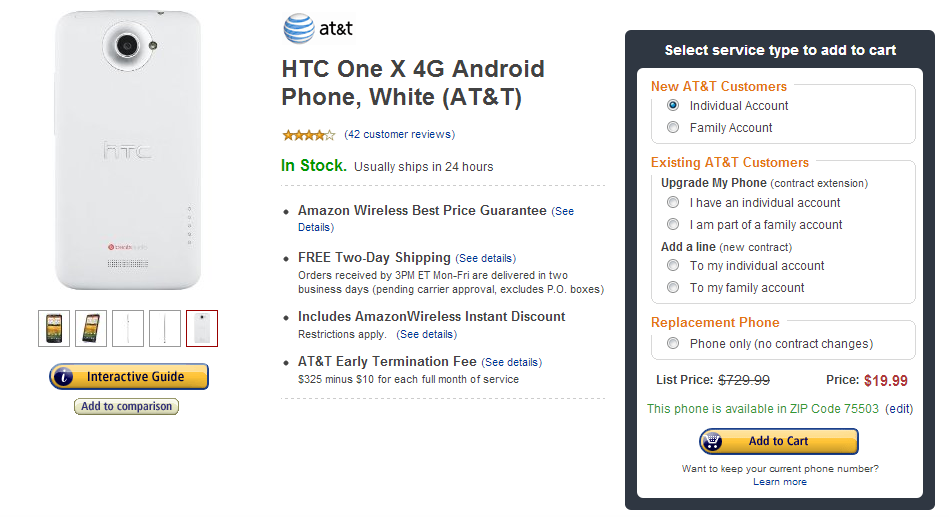The width and height of the screenshot is (949, 517).
Task: Open See details for Early Termination Fee
Action: 511,362
